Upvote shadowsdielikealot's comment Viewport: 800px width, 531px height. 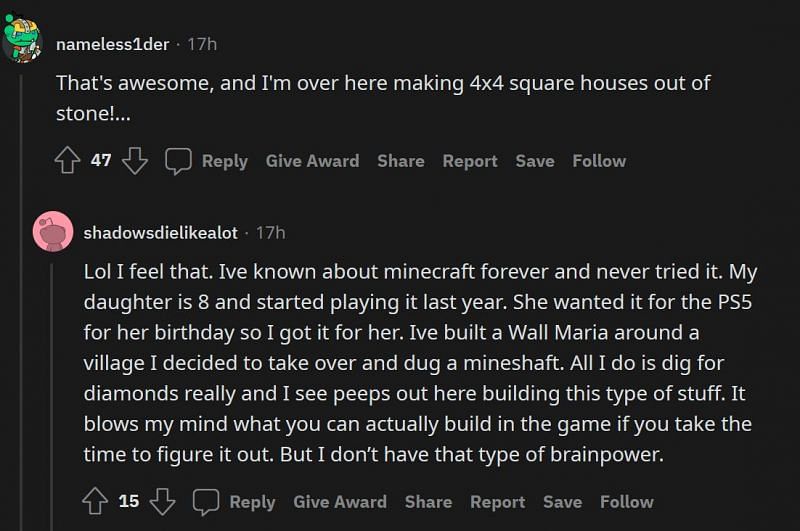click(x=96, y=502)
